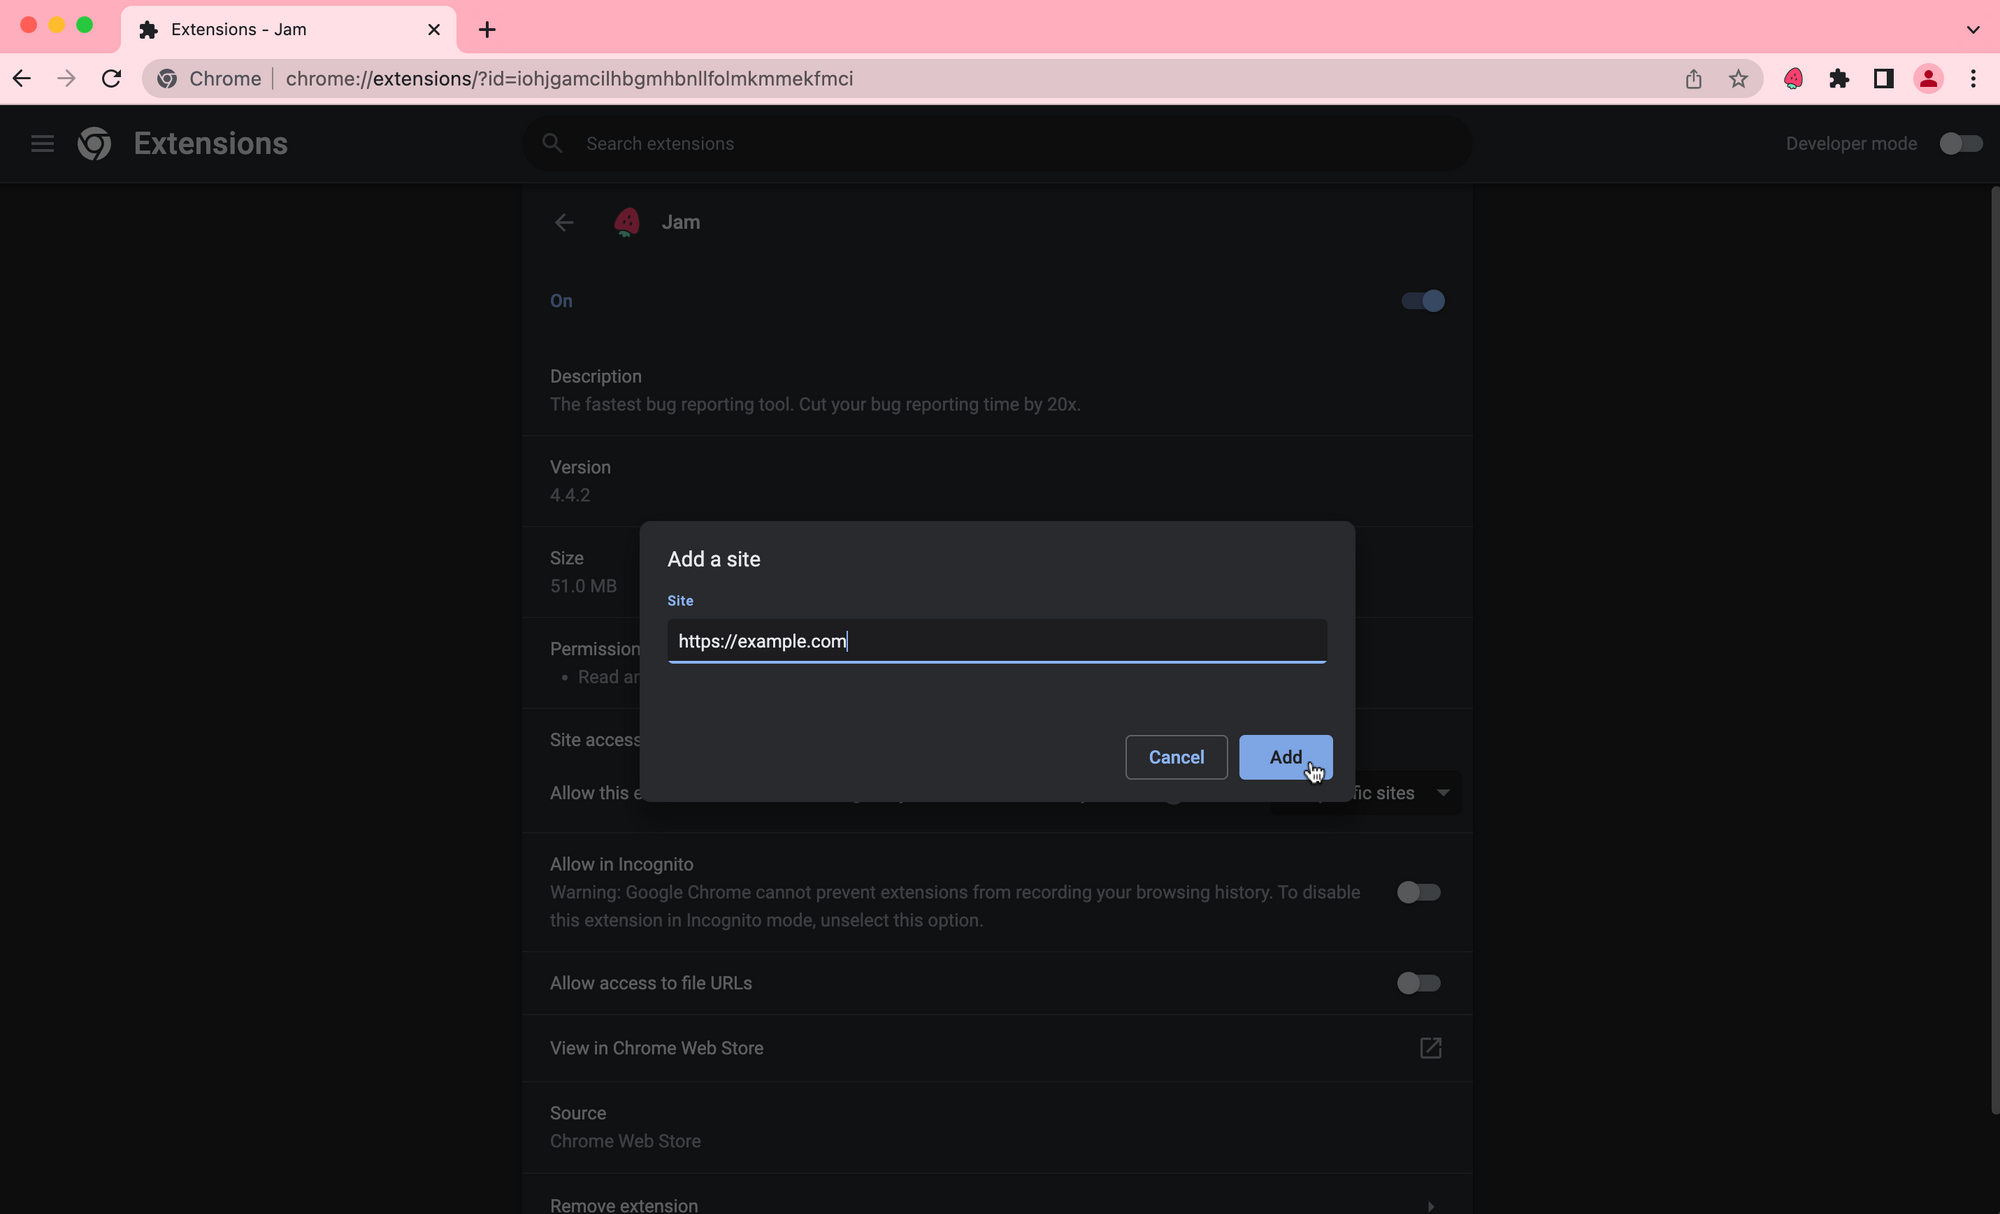Enable Allow in Incognito toggle
Viewport: 2000px width, 1214px height.
pos(1418,892)
